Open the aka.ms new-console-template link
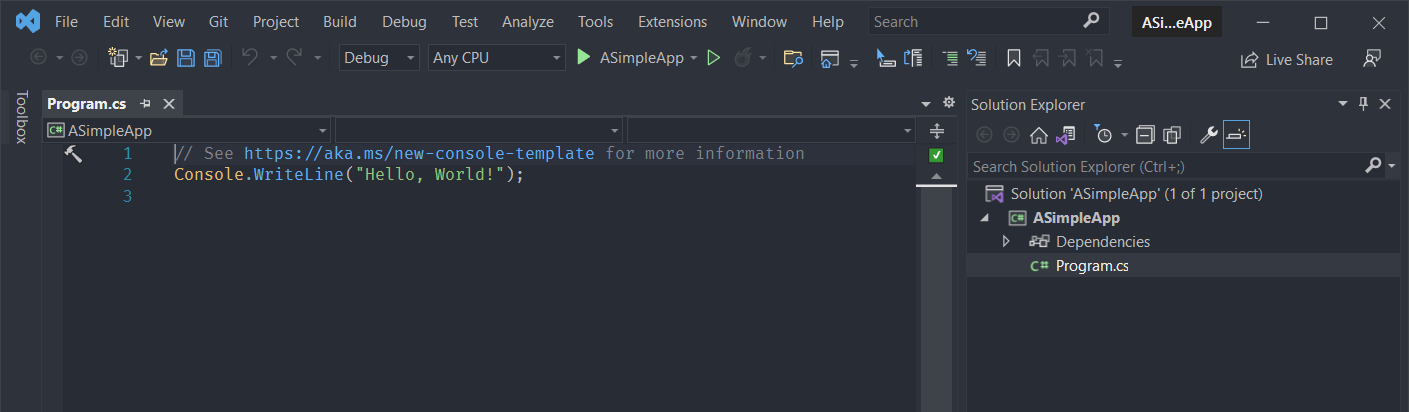The image size is (1409, 412). (419, 153)
